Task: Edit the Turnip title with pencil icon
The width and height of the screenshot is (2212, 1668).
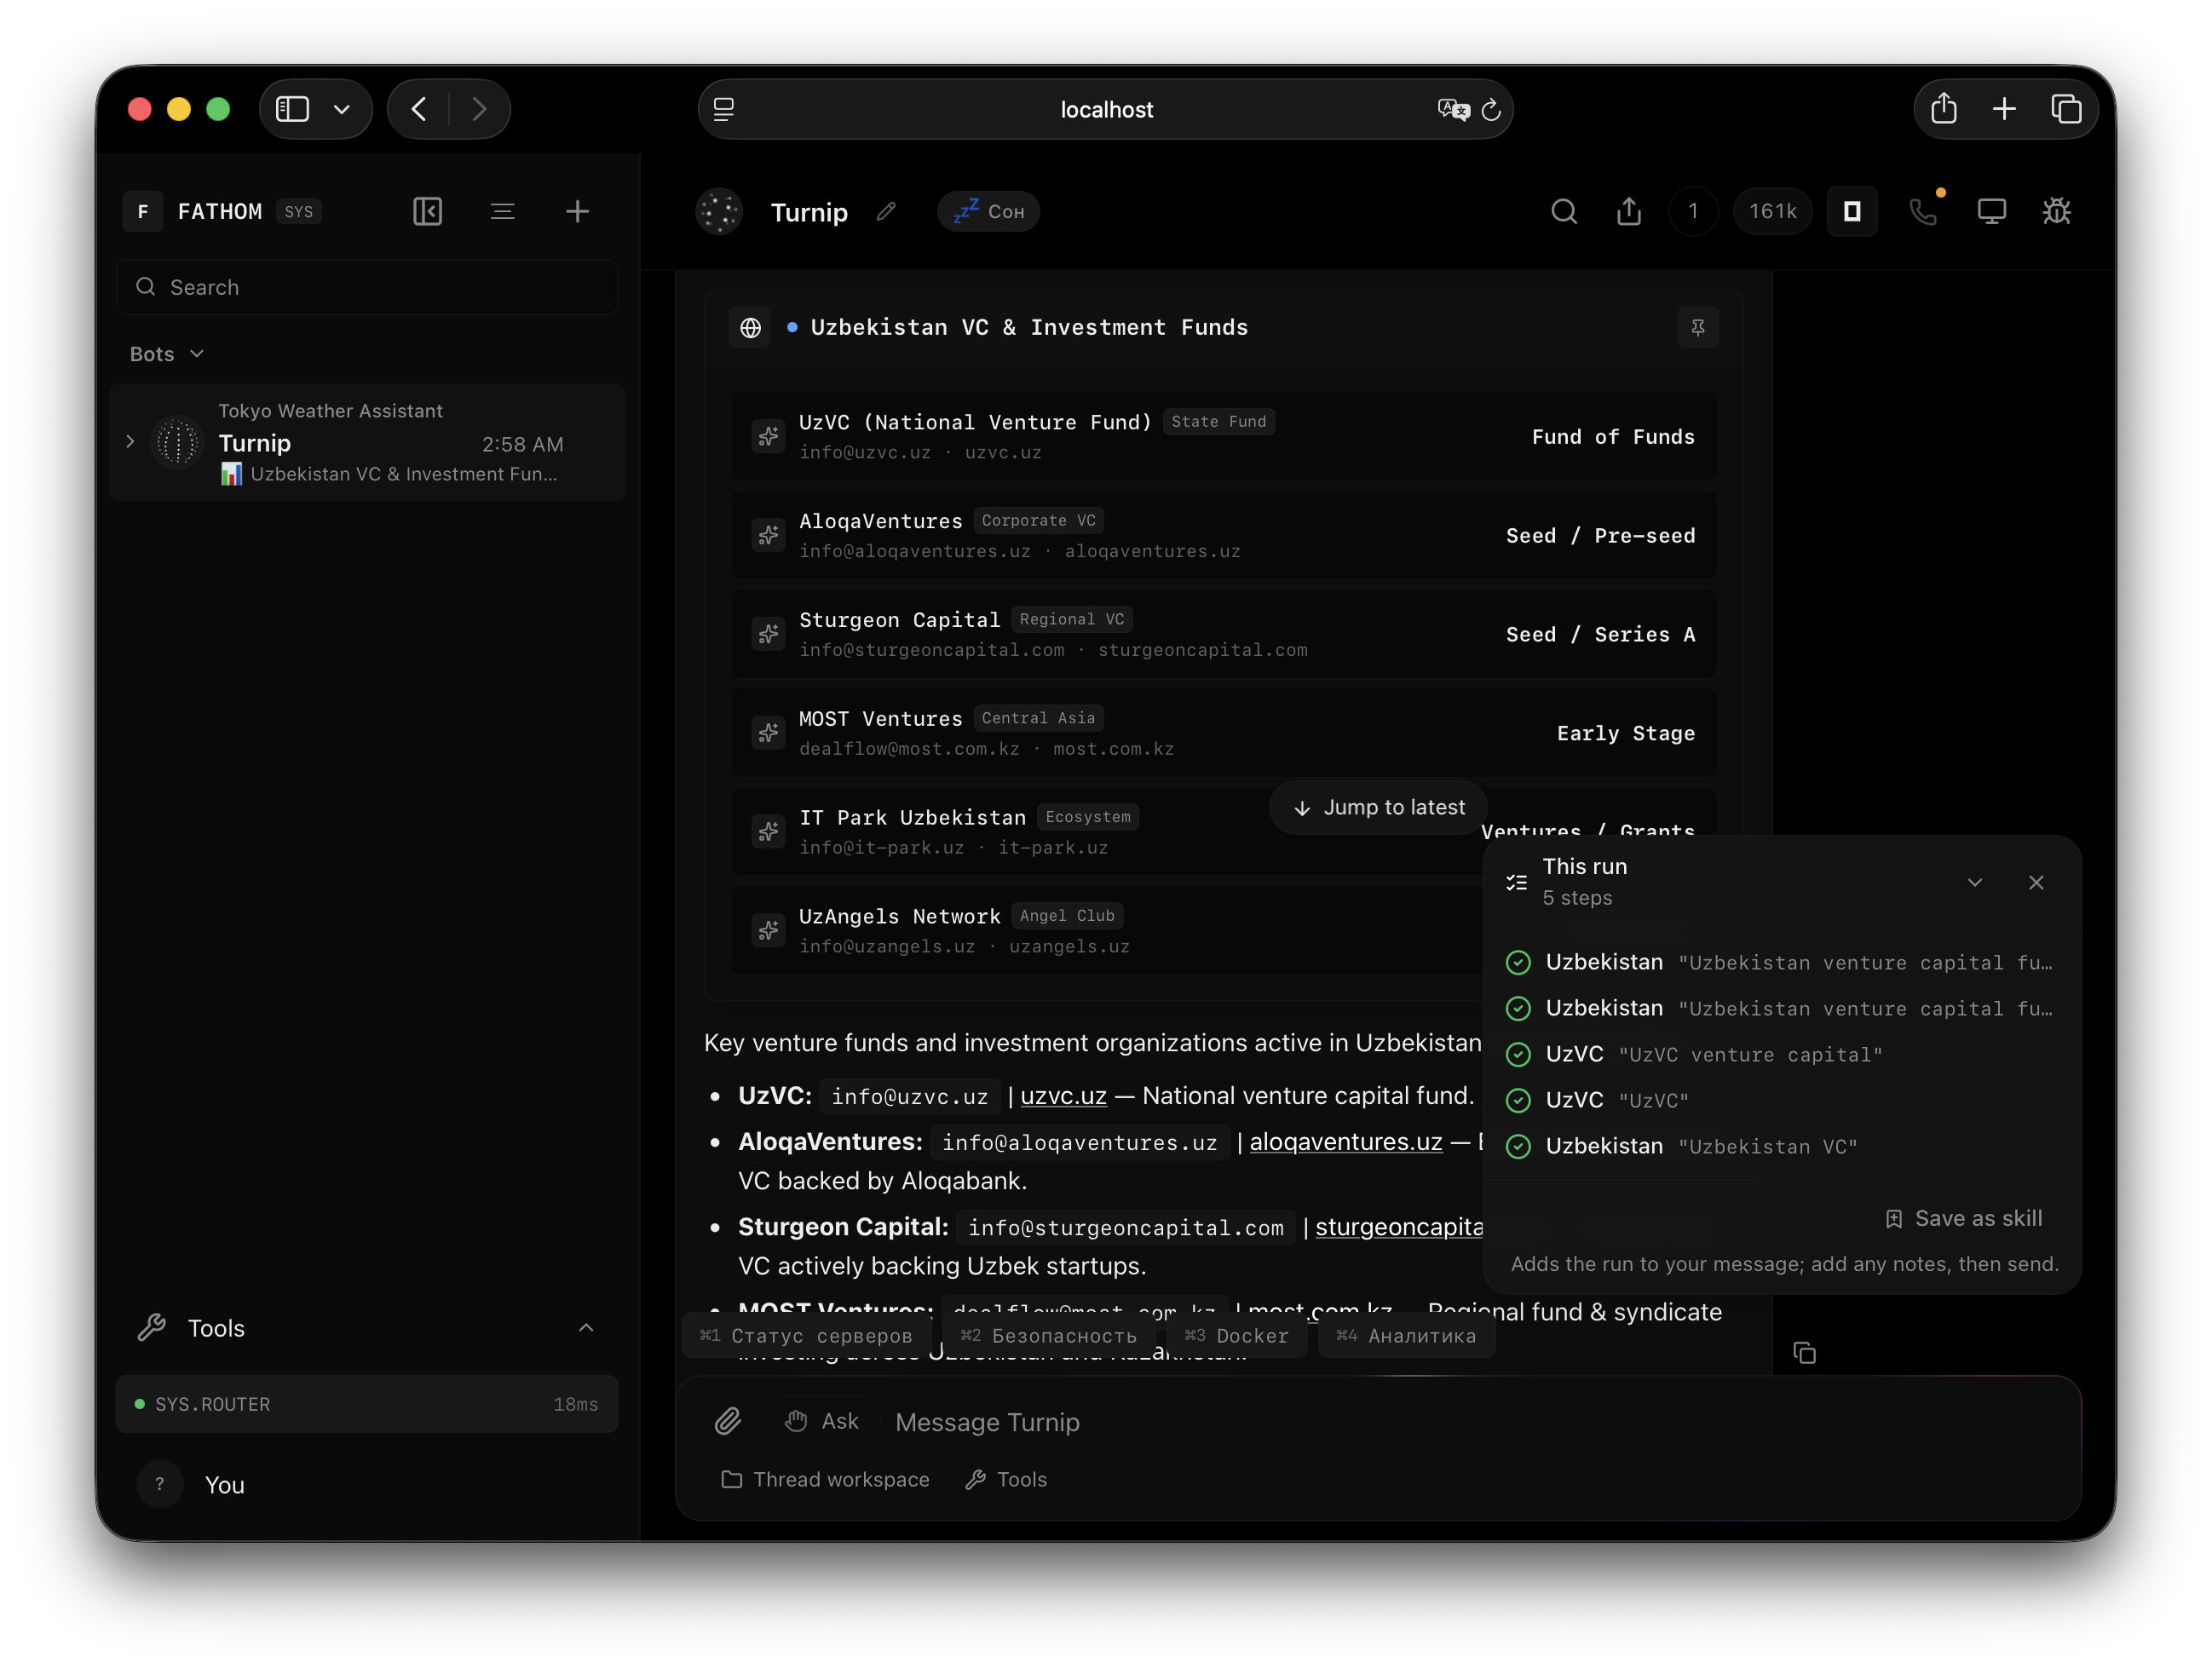Action: 886,211
